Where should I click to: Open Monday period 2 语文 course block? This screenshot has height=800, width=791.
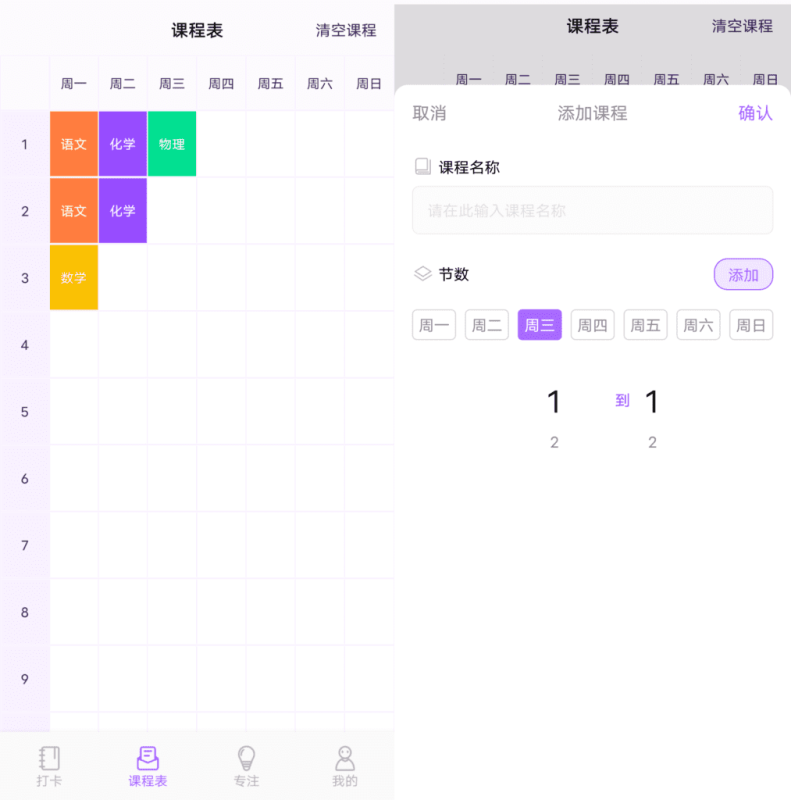[x=73, y=210]
